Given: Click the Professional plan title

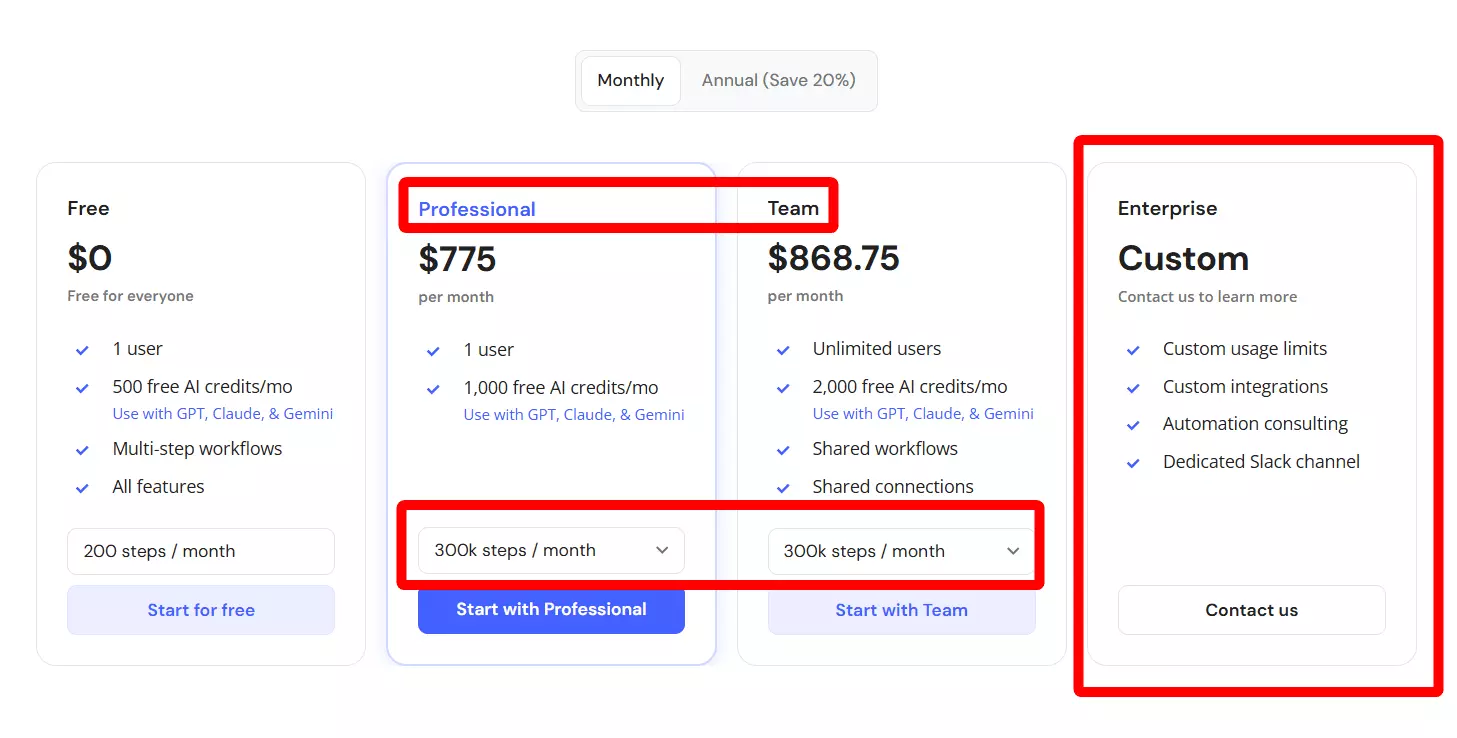Looking at the screenshot, I should [x=477, y=209].
